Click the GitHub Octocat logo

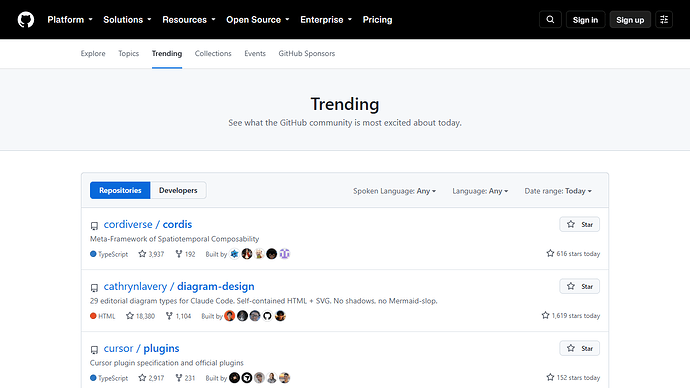pyautogui.click(x=26, y=20)
